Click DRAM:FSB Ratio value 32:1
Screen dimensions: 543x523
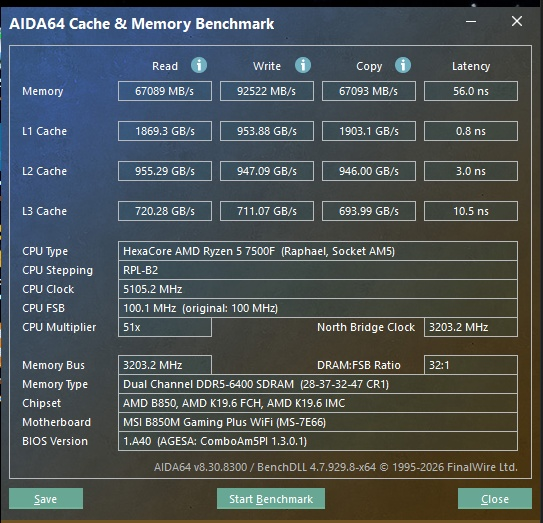click(471, 365)
